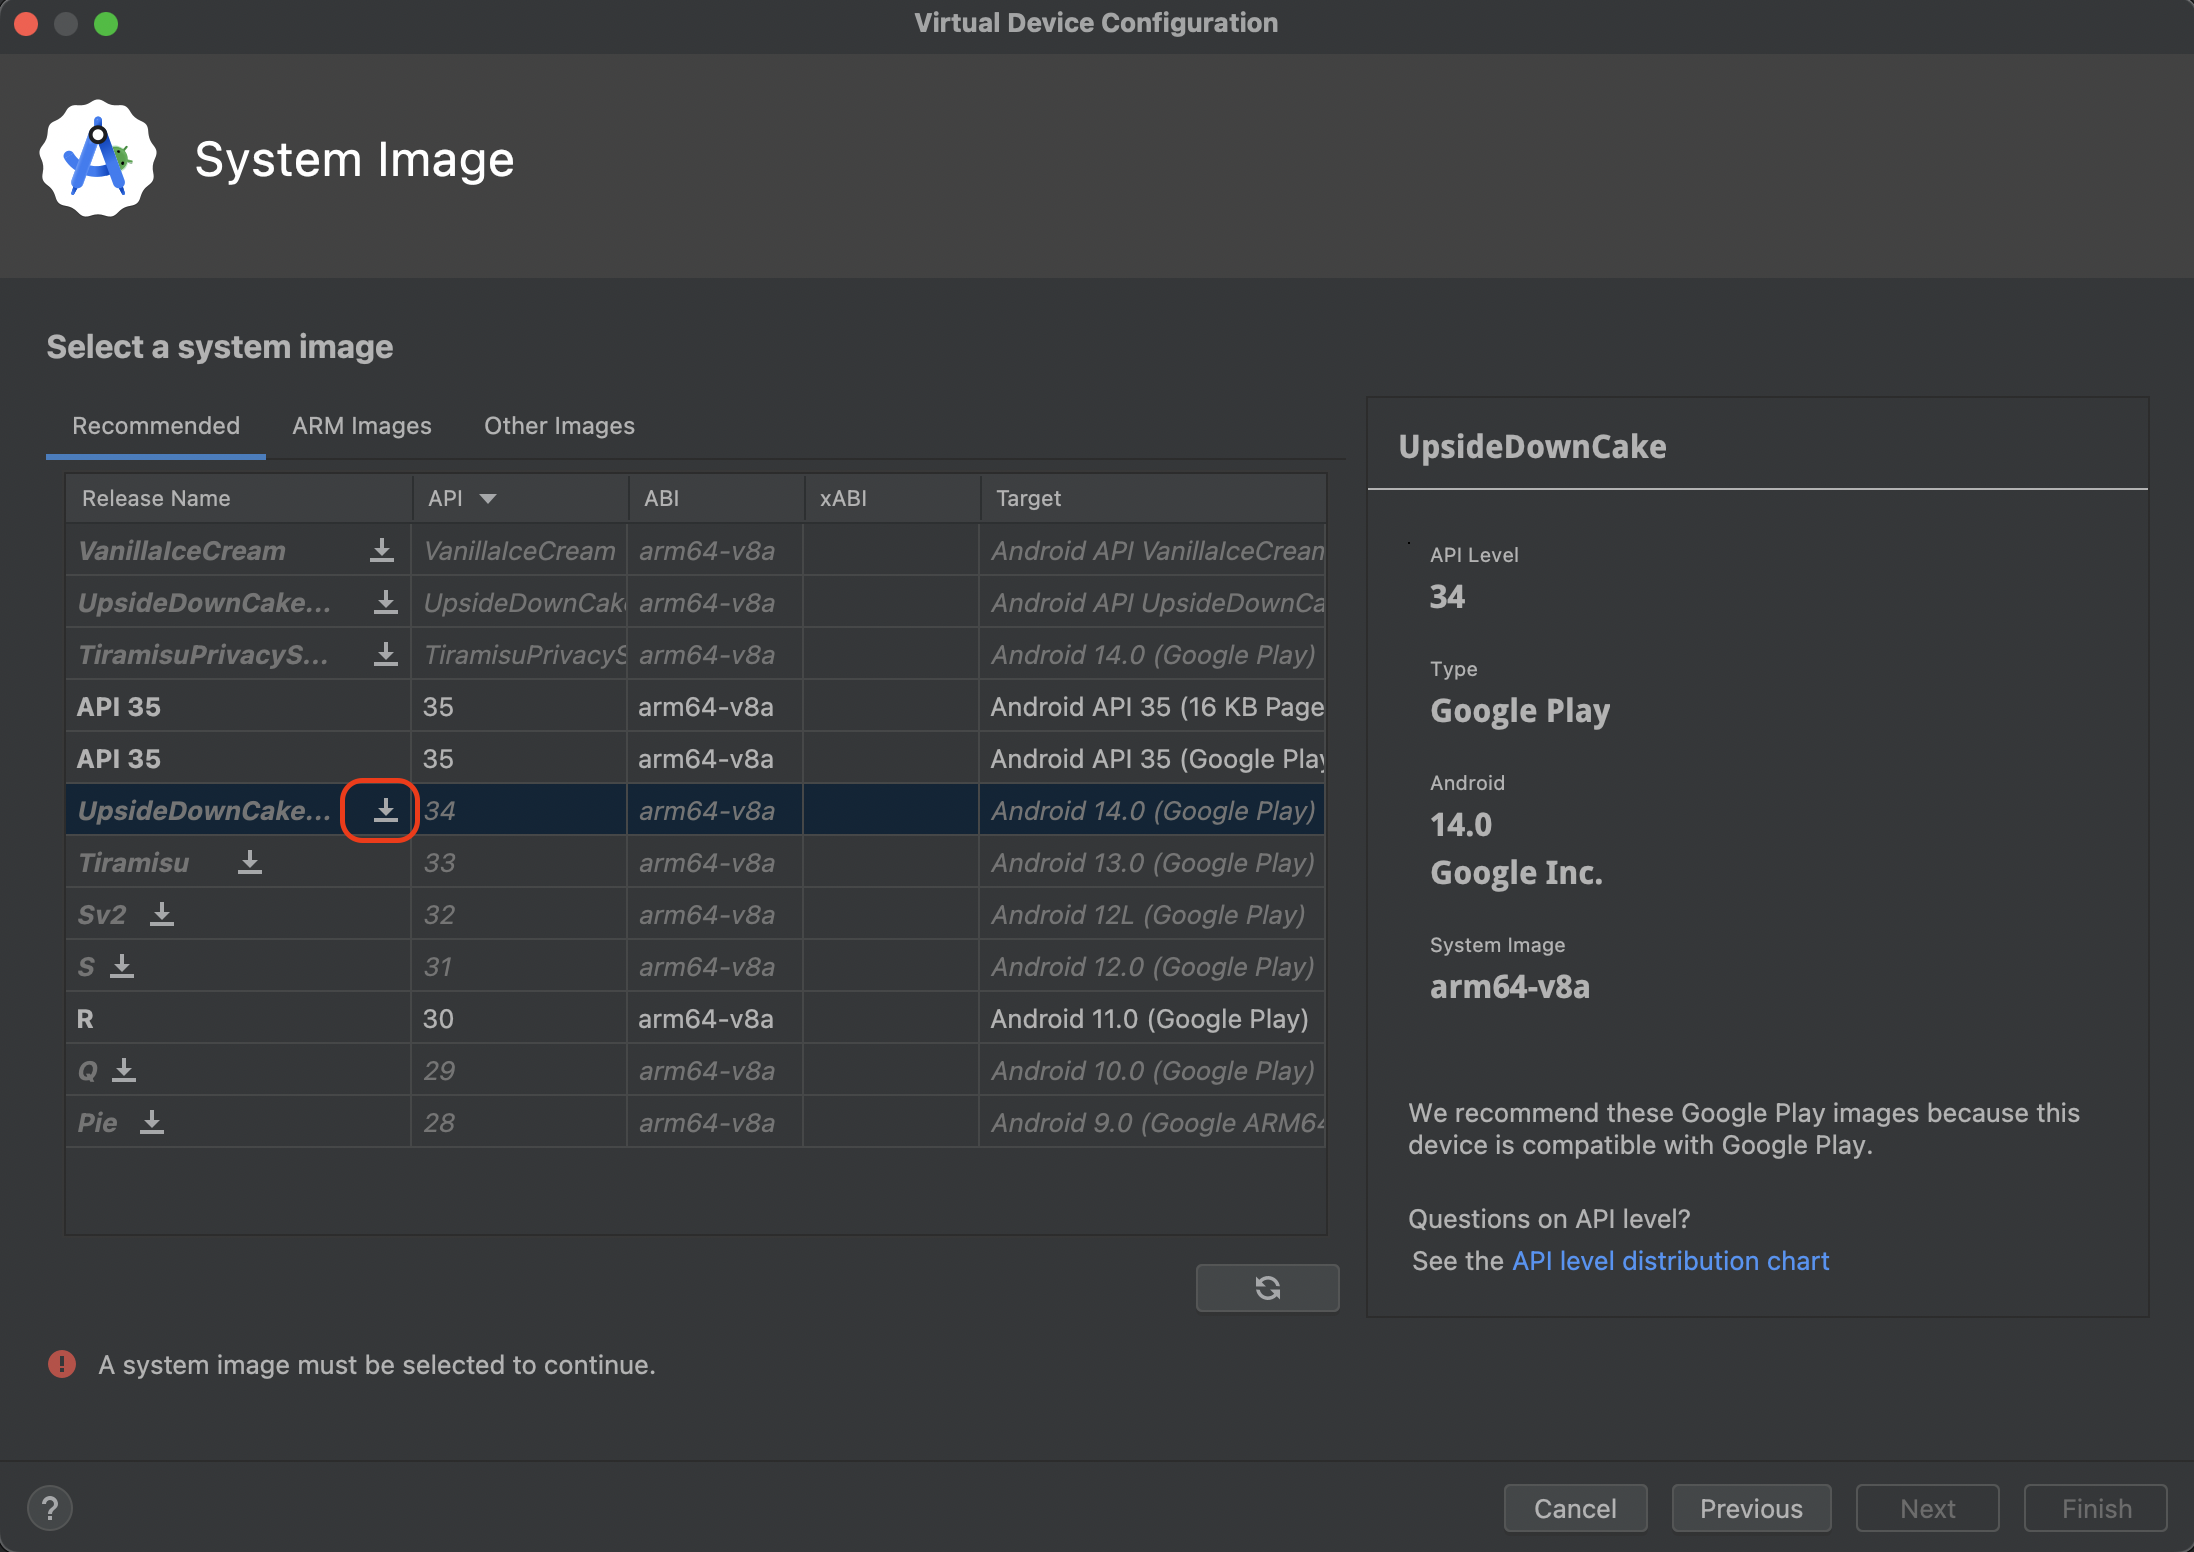Download UpsideDownCake image targeting Android API UpsideDownCake
The image size is (2194, 1552).
click(385, 603)
